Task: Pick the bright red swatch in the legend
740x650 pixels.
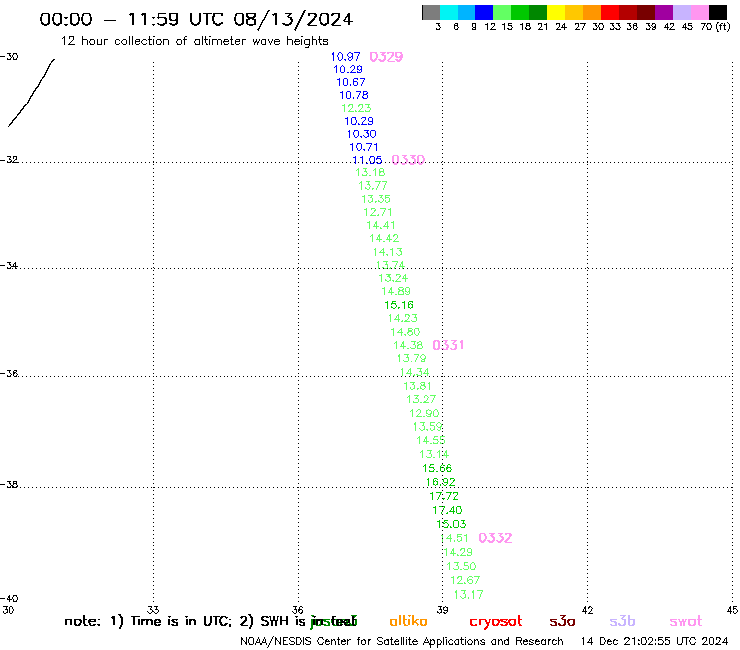Action: tap(610, 12)
